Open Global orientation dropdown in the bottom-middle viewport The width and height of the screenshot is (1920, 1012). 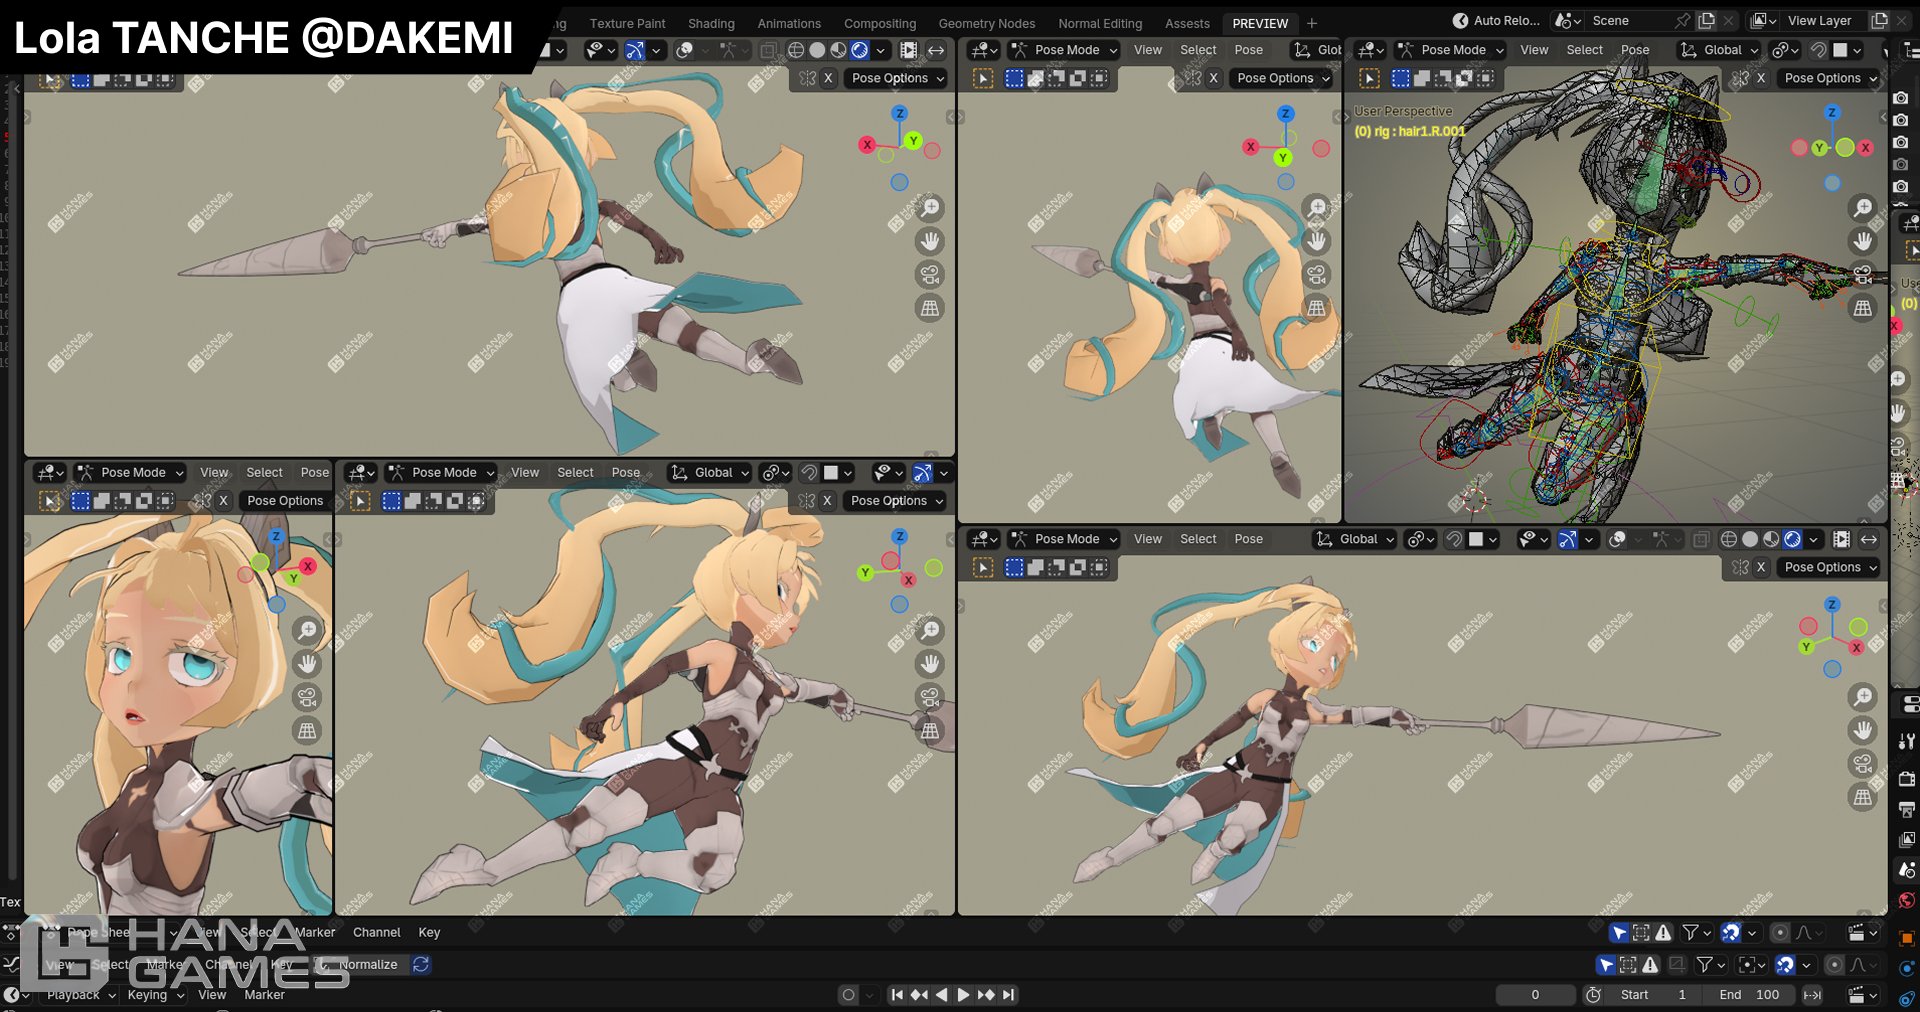[x=710, y=473]
